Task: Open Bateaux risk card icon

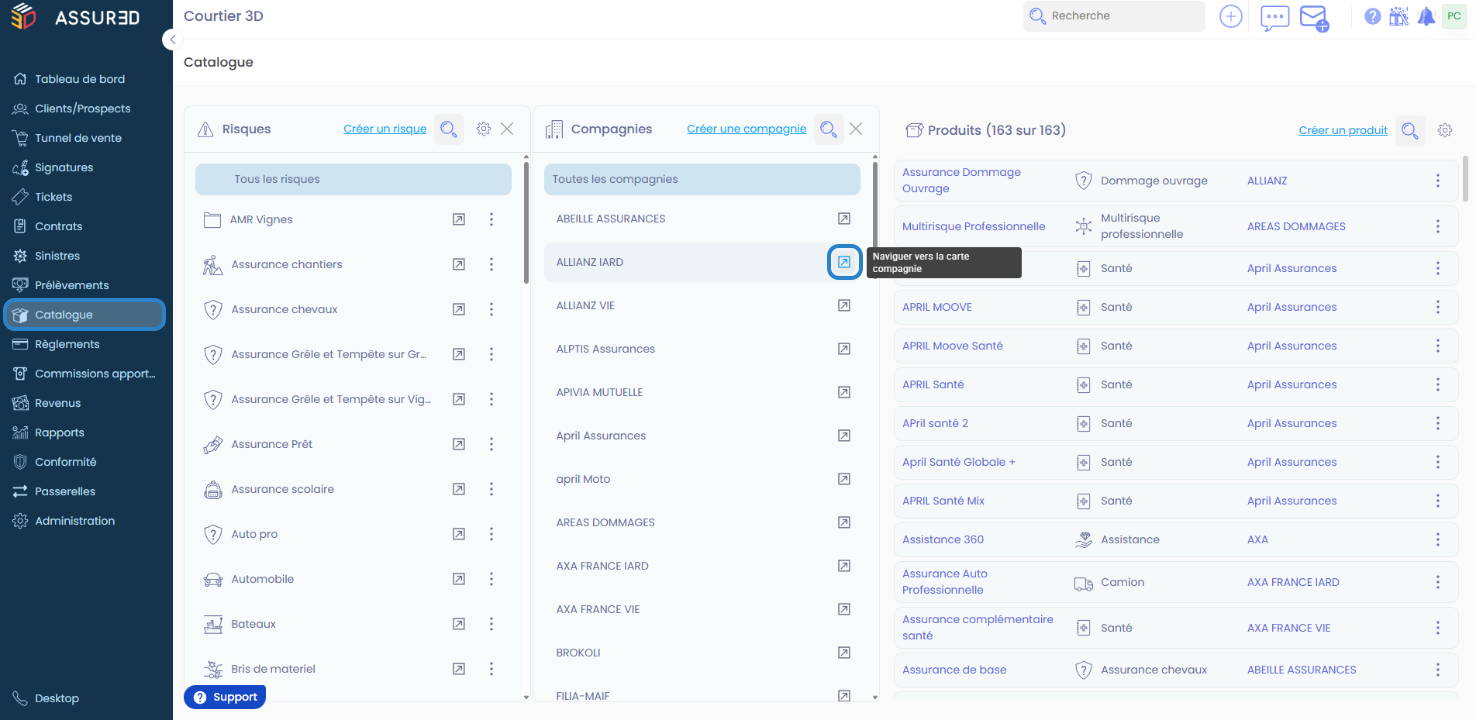Action: pyautogui.click(x=458, y=624)
